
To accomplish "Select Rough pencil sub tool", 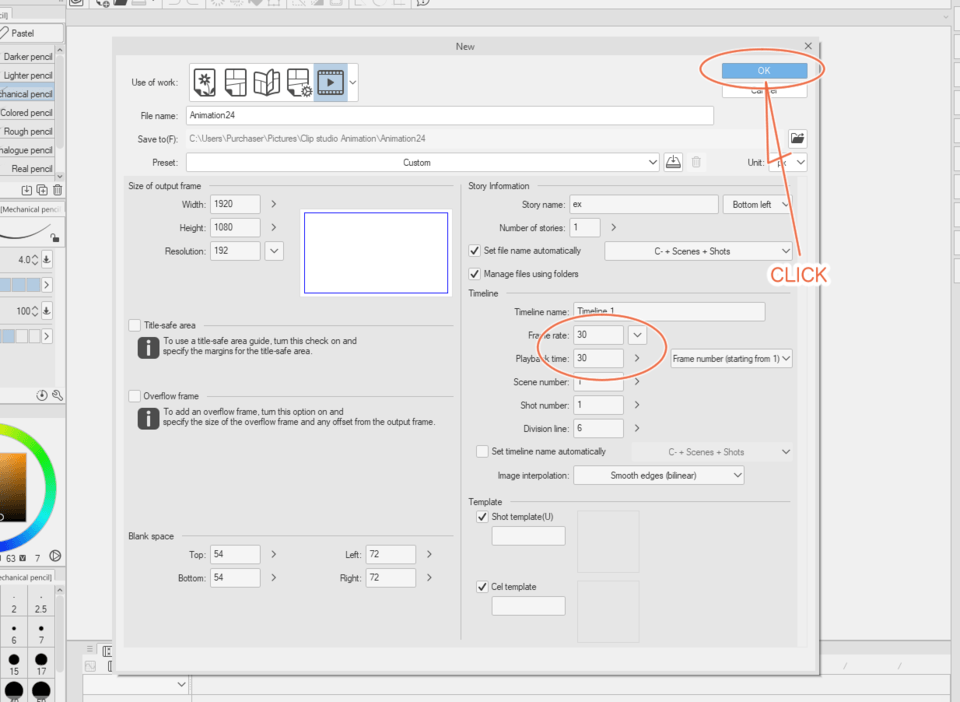I will (x=28, y=132).
